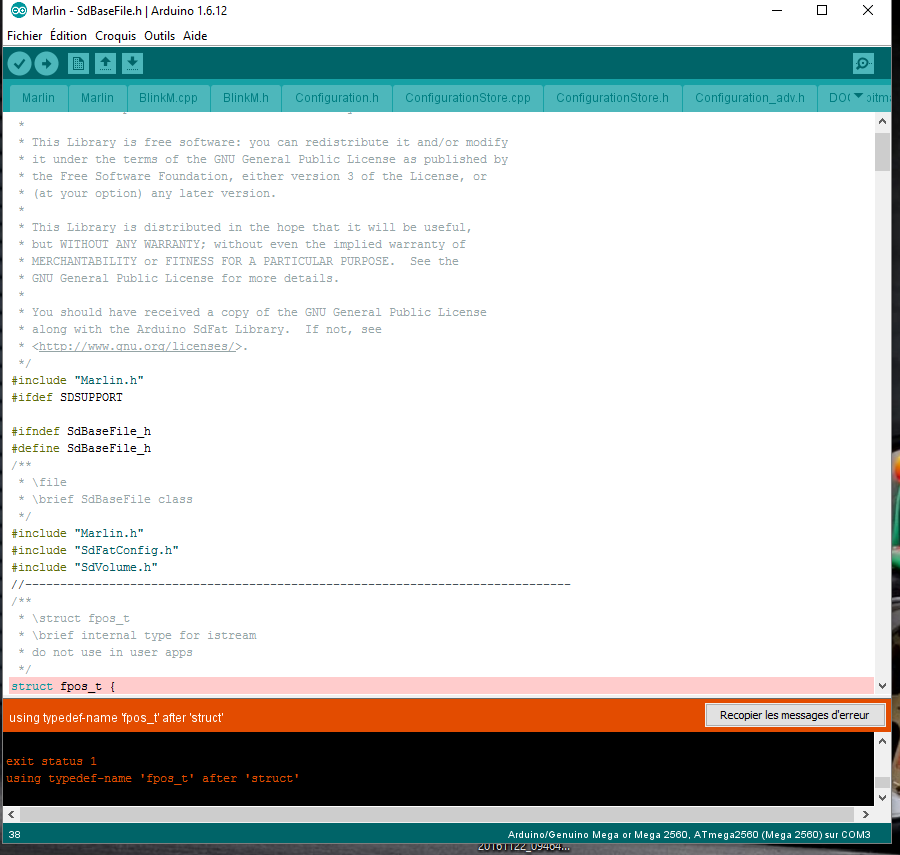Click the editor scrollbar down arrow

882,686
